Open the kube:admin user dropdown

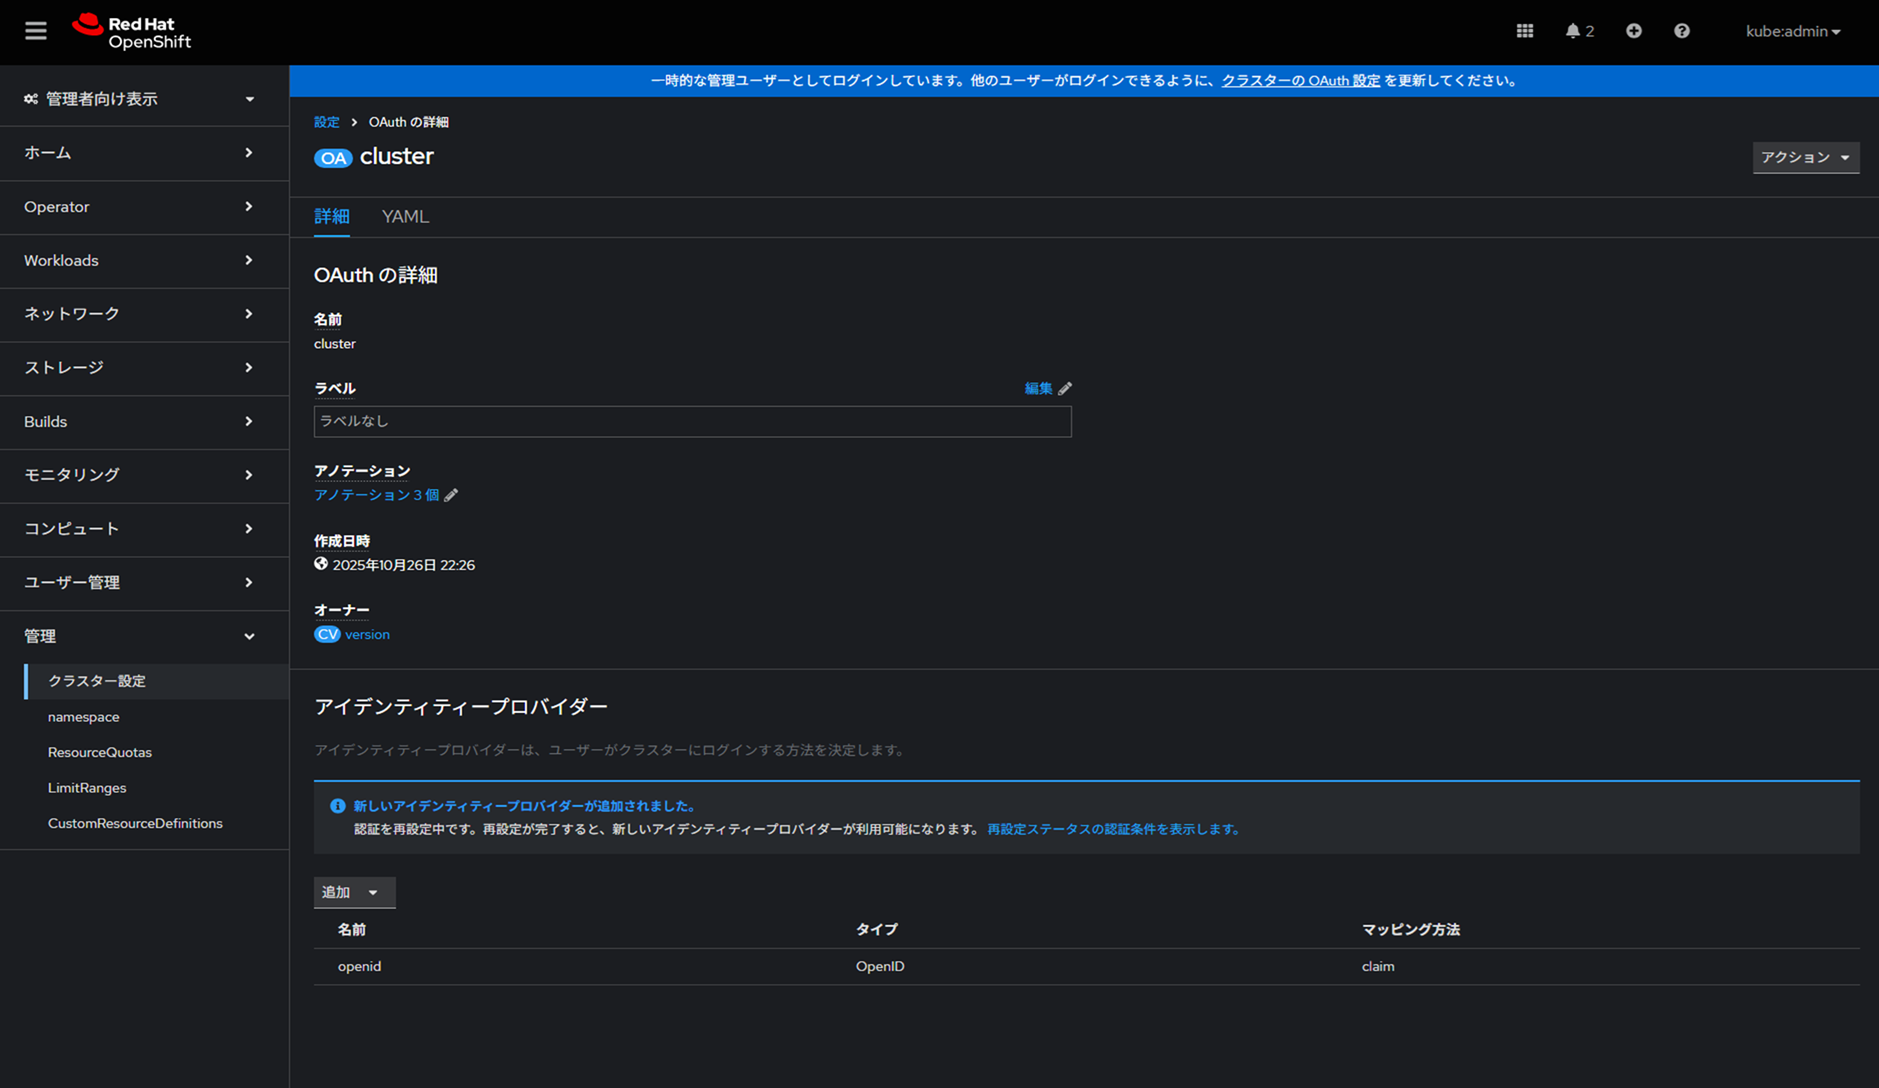[x=1792, y=31]
